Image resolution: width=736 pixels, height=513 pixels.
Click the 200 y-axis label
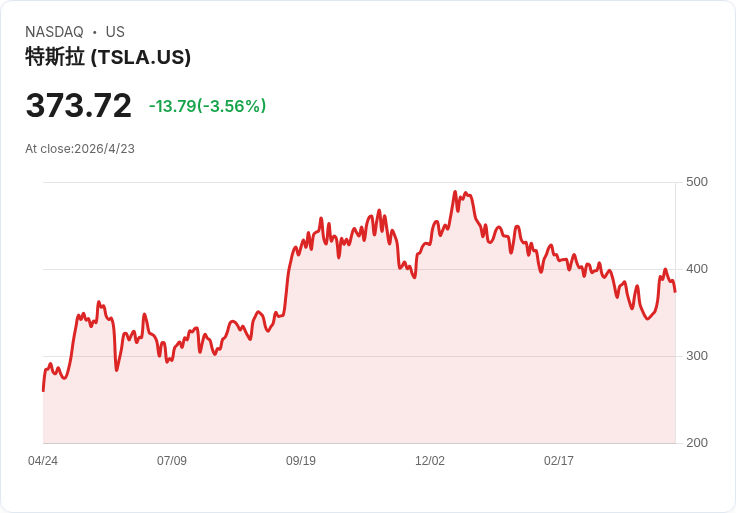696,443
